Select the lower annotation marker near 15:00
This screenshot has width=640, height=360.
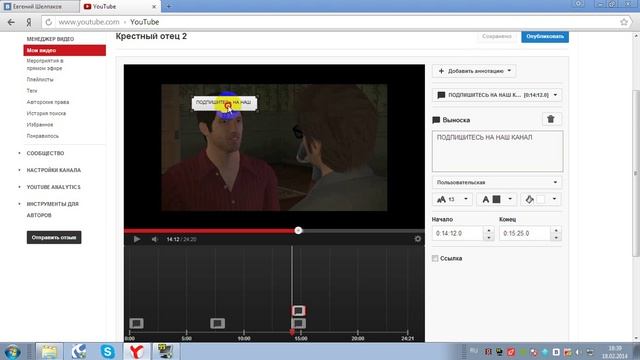(x=298, y=323)
